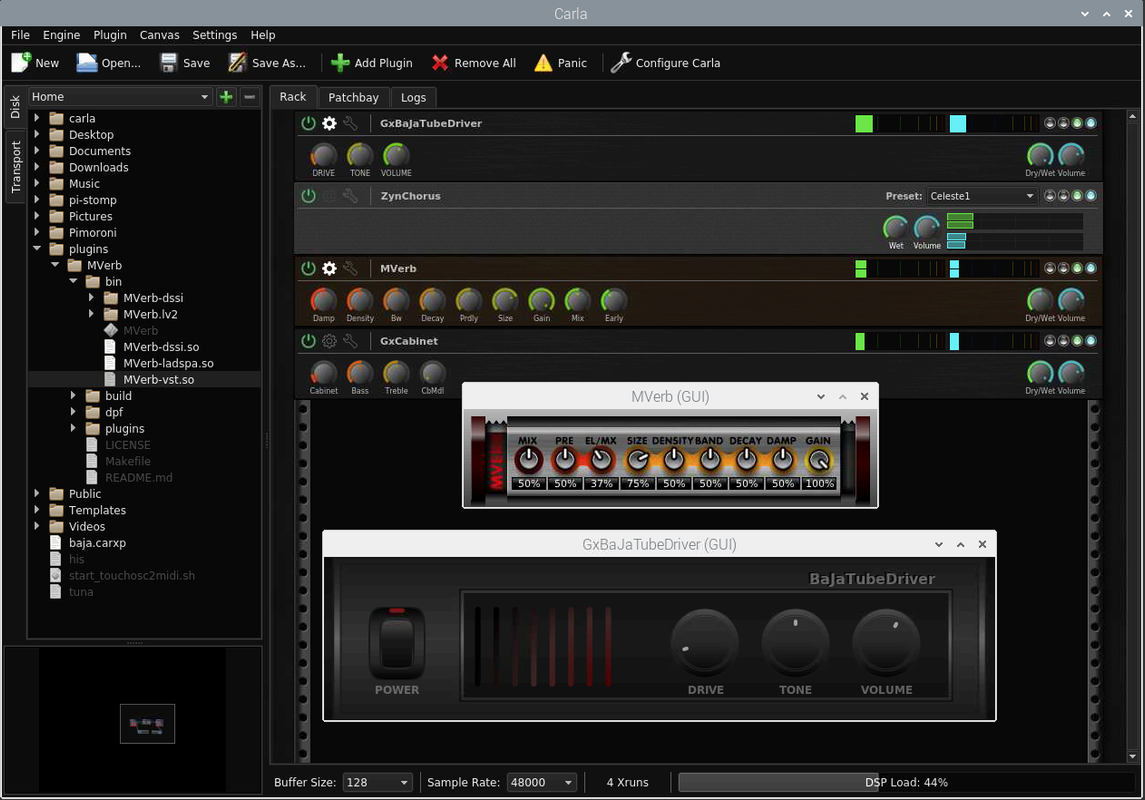The image size is (1145, 800).
Task: Click GAIN knob in MVerb GUI
Action: pyautogui.click(x=819, y=460)
